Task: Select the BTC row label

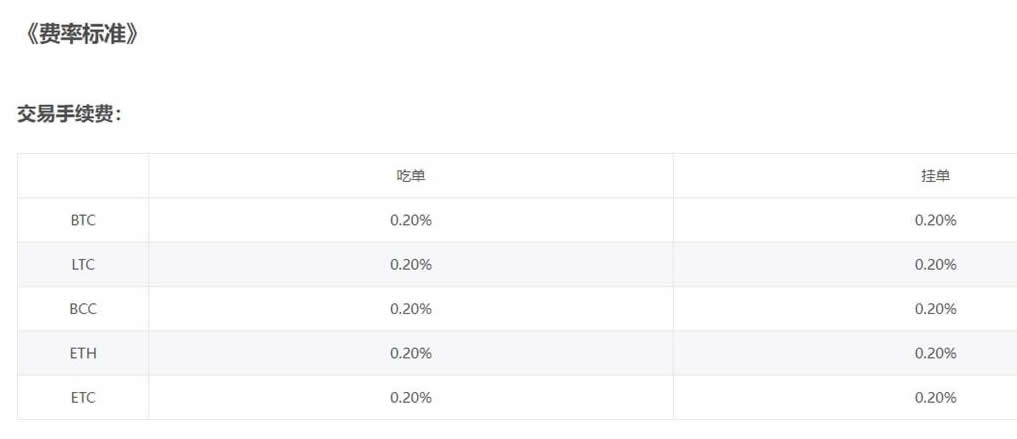Action: coord(83,221)
